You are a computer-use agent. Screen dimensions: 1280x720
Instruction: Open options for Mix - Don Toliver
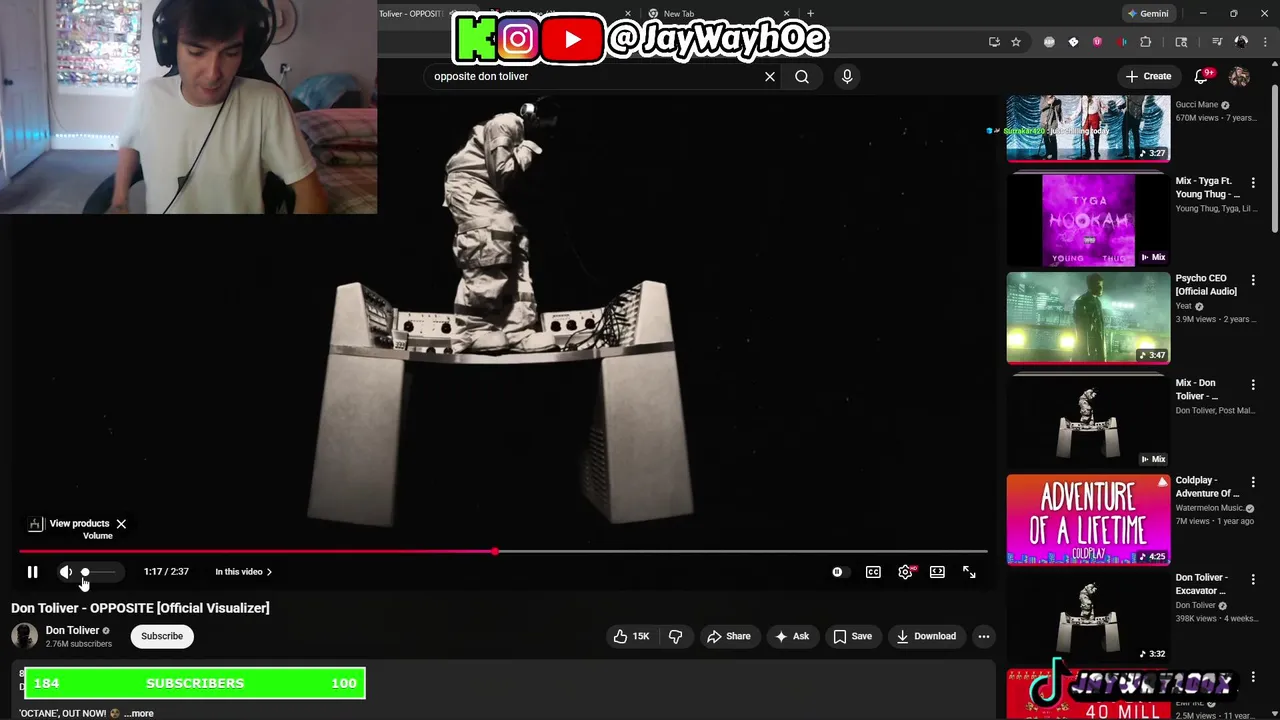(1253, 384)
